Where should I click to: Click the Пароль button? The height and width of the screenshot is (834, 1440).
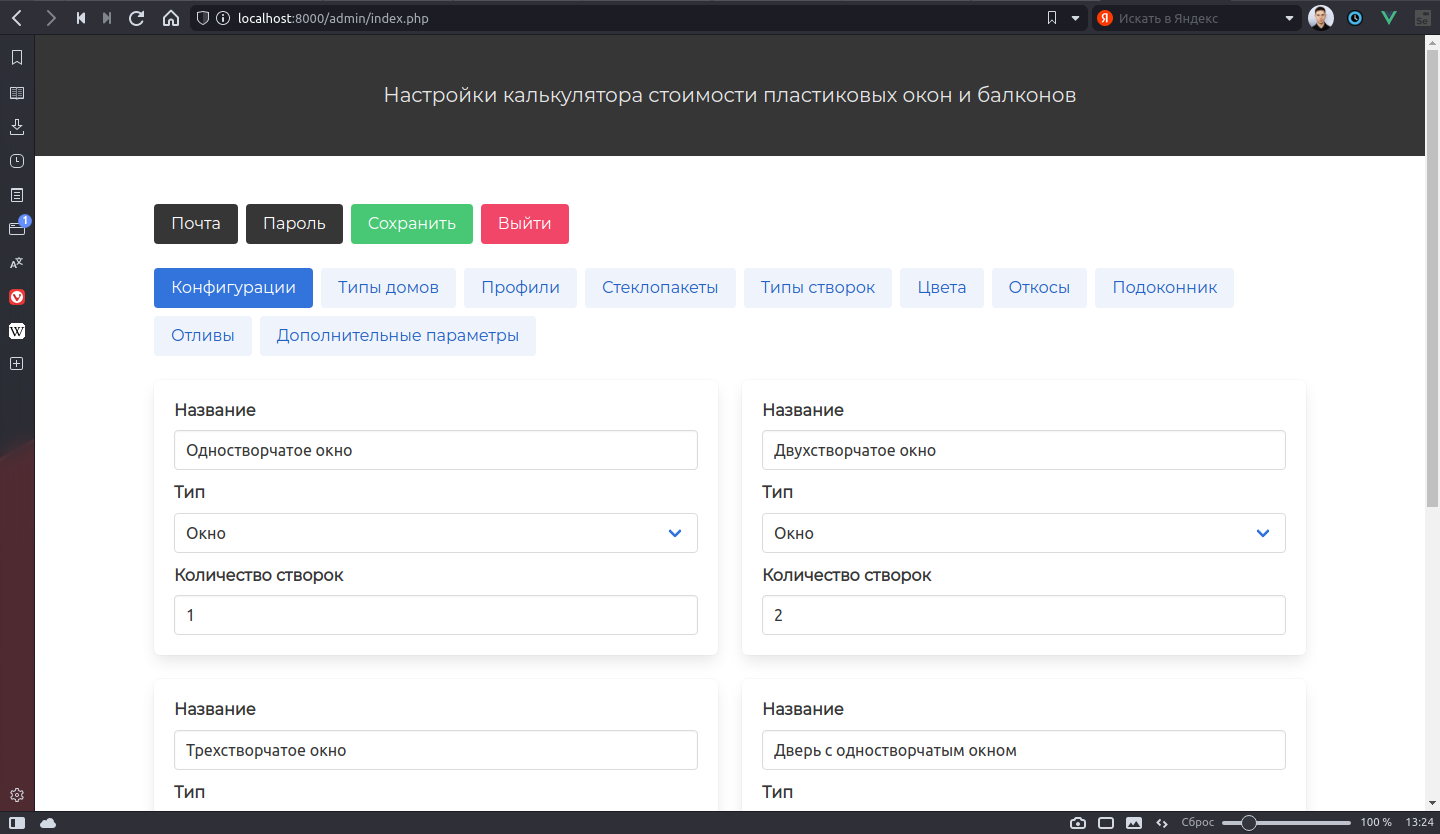[x=294, y=224]
